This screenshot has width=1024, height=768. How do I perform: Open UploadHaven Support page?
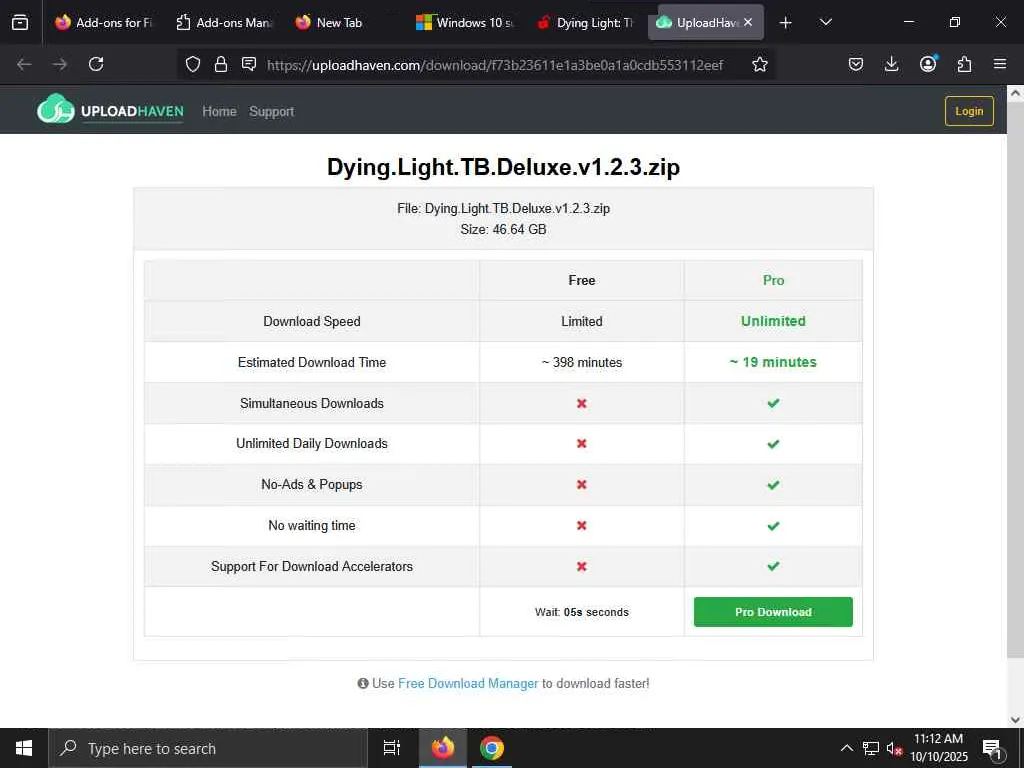point(272,112)
